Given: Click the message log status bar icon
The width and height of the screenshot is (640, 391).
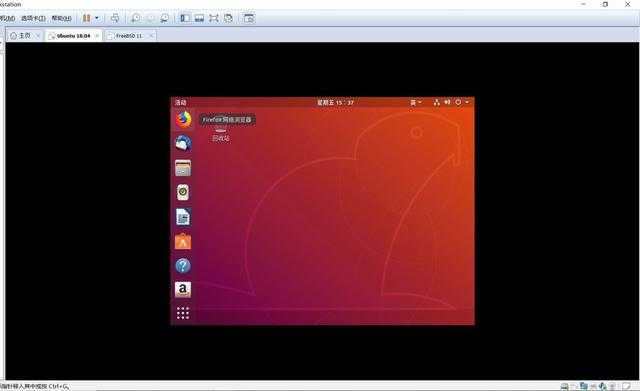Looking at the screenshot, I should pos(626,386).
